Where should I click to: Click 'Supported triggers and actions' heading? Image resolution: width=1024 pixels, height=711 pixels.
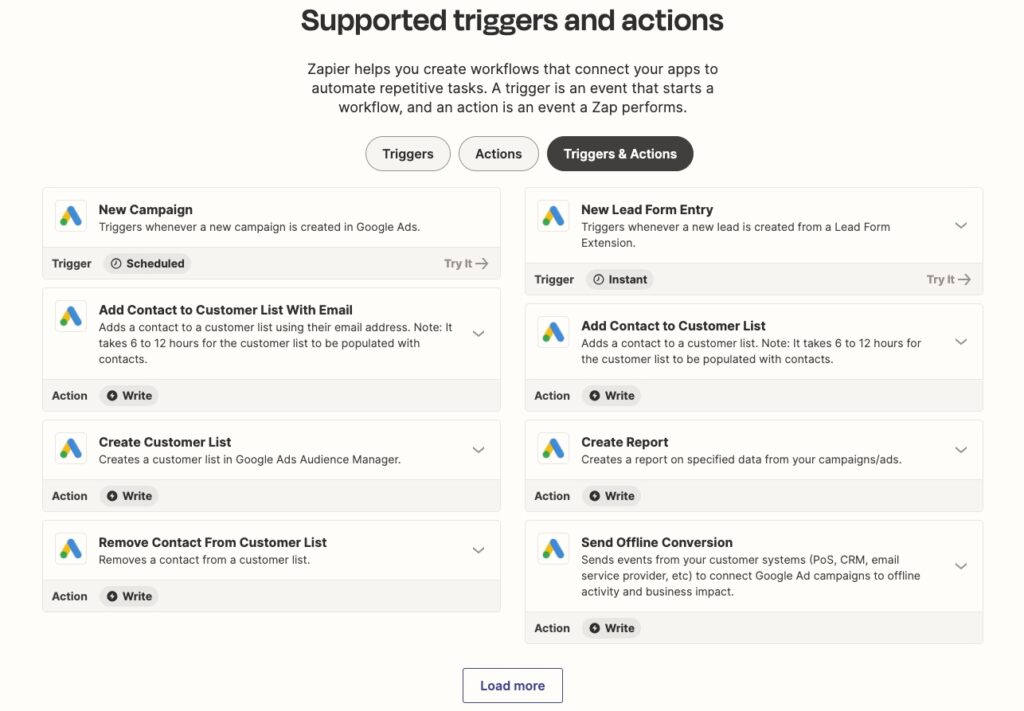click(512, 20)
